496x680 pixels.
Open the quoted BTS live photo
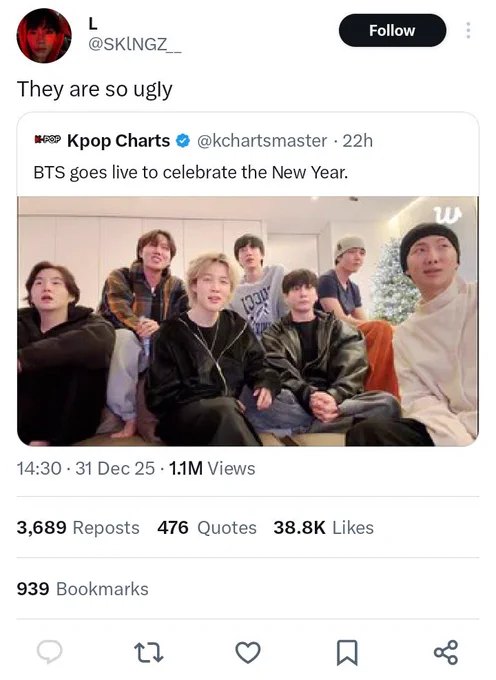(x=248, y=321)
